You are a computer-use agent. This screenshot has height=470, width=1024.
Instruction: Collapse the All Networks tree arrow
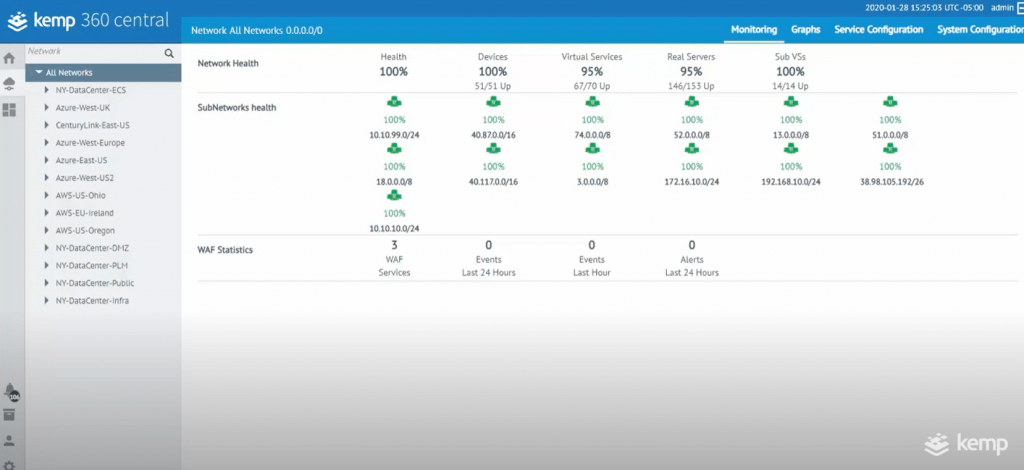point(39,72)
